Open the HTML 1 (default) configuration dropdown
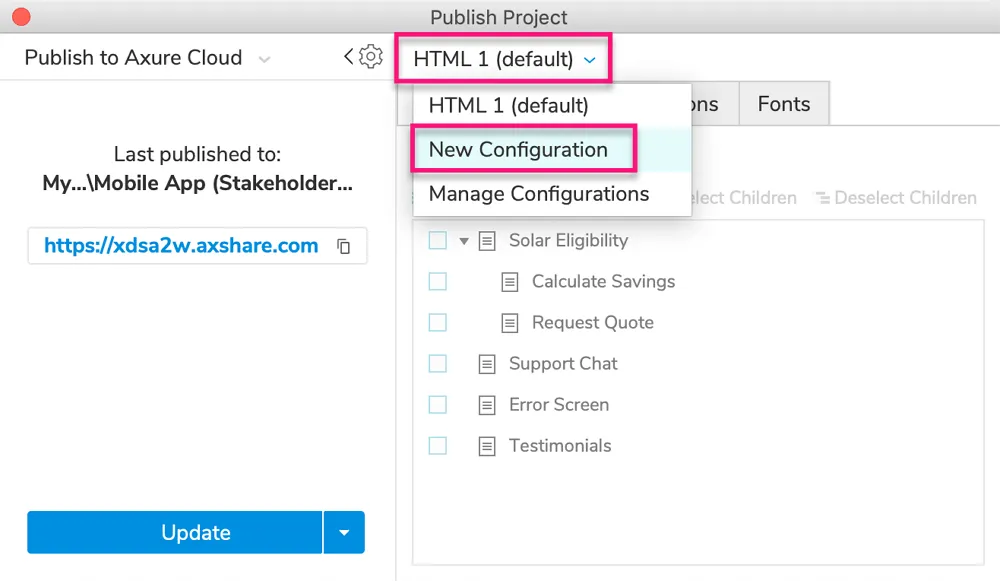 505,59
